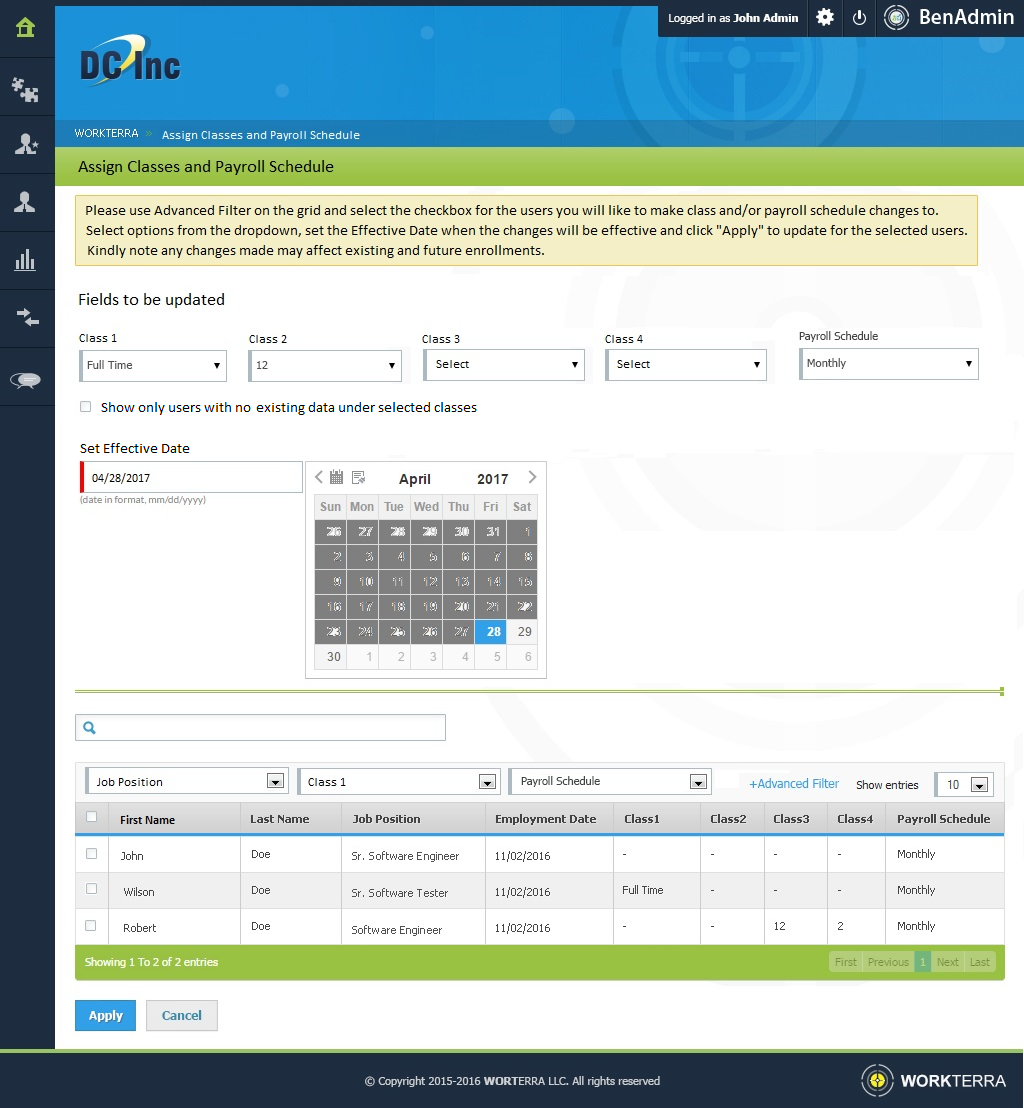Open the Show entries dropdown
Screen dimensions: 1024x1108
click(x=964, y=785)
